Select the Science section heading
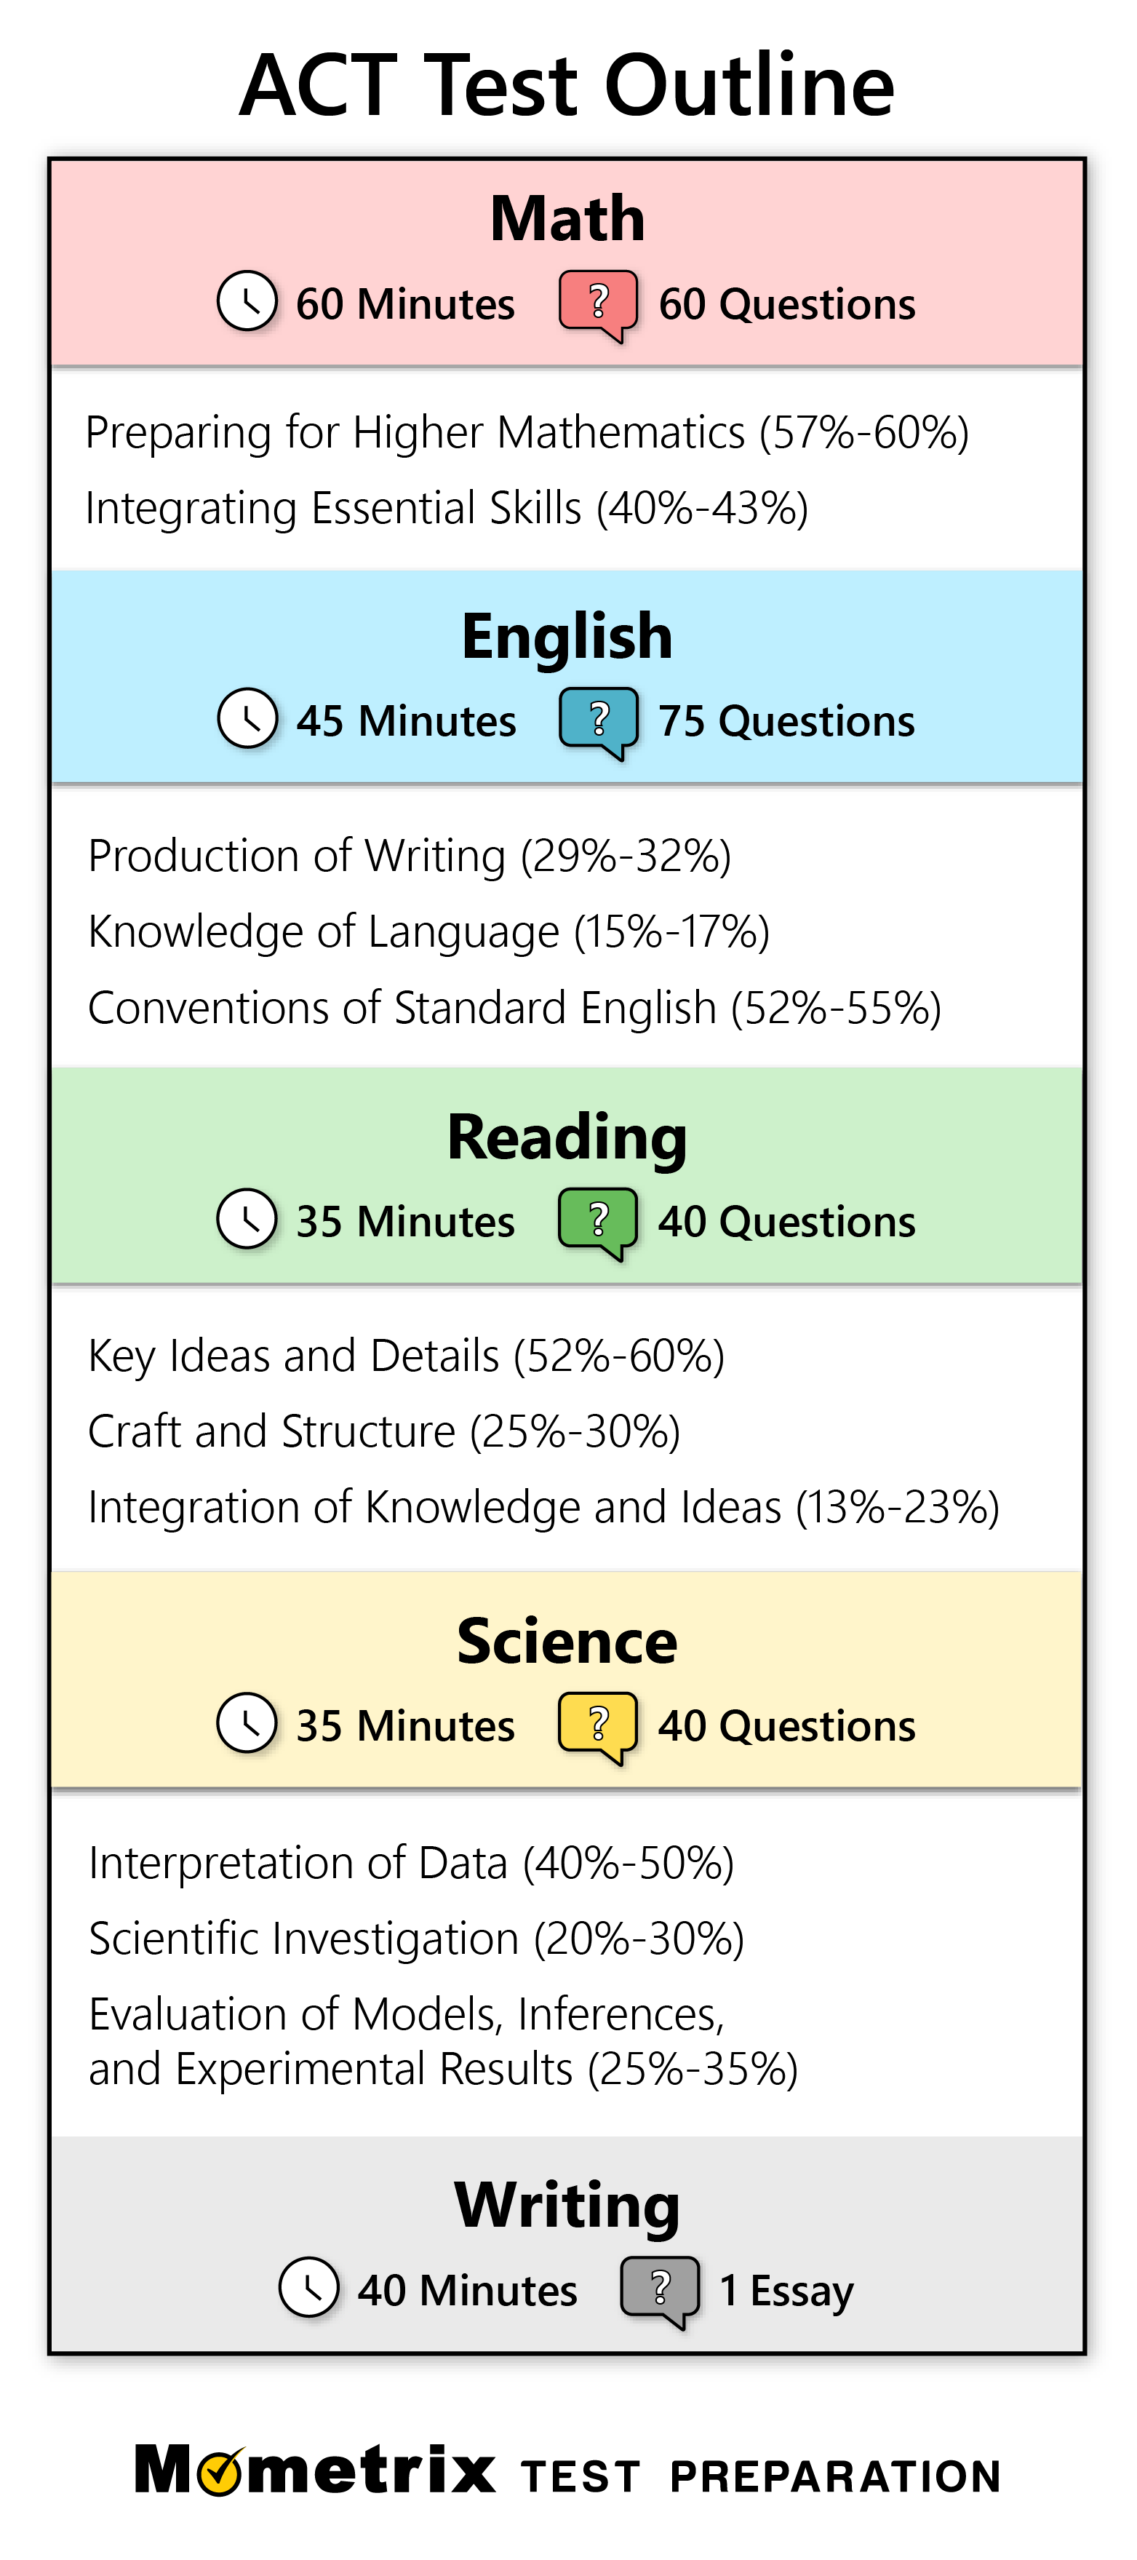 (567, 1640)
